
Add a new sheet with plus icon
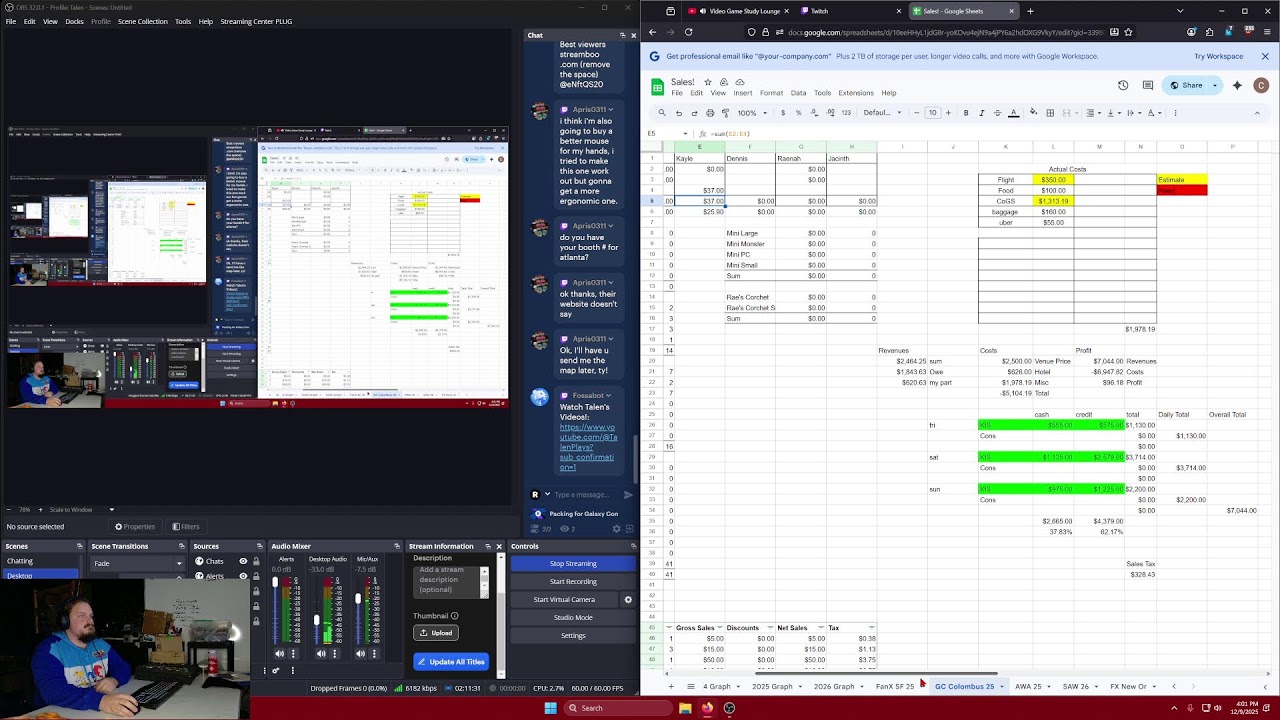pos(670,687)
